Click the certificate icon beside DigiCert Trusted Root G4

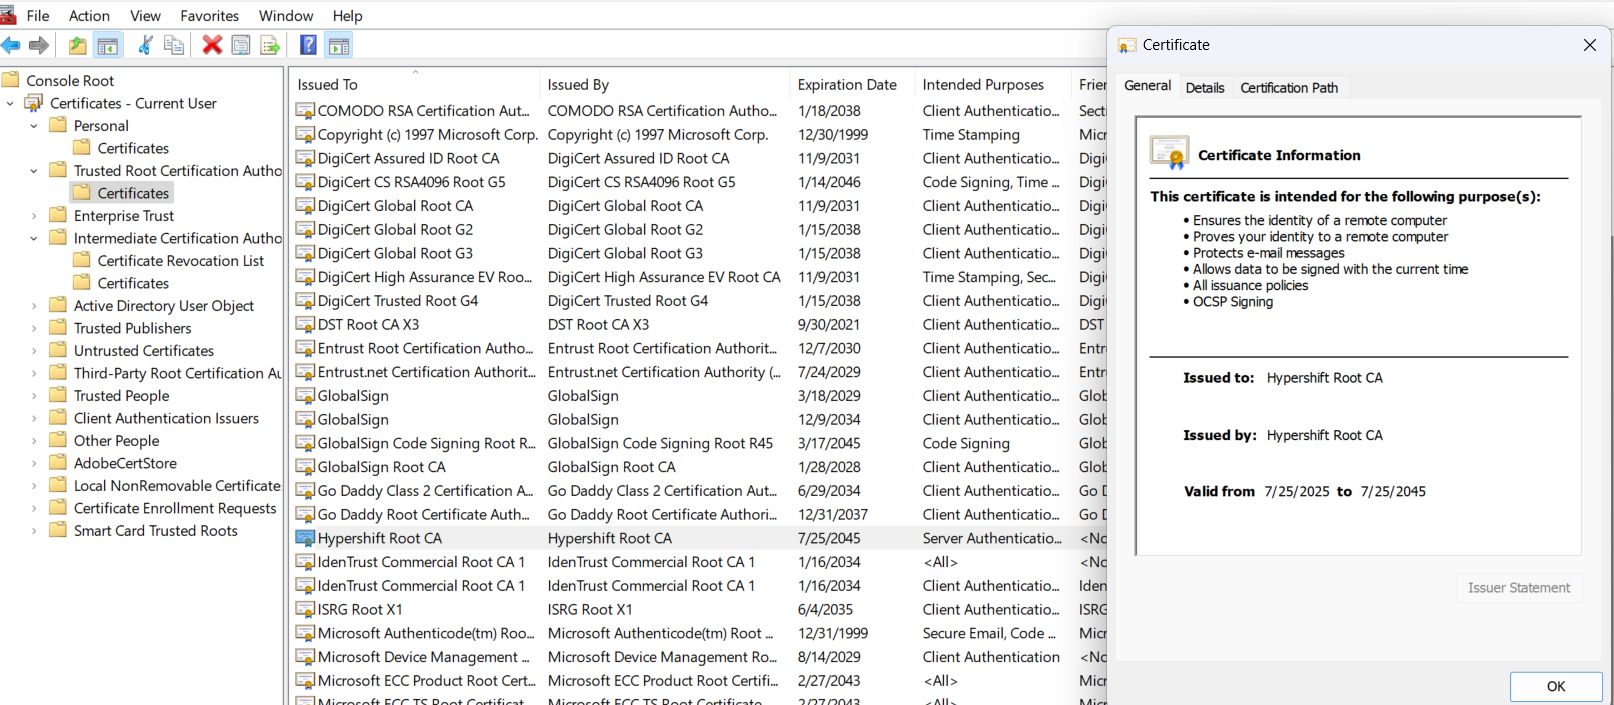[x=305, y=300]
